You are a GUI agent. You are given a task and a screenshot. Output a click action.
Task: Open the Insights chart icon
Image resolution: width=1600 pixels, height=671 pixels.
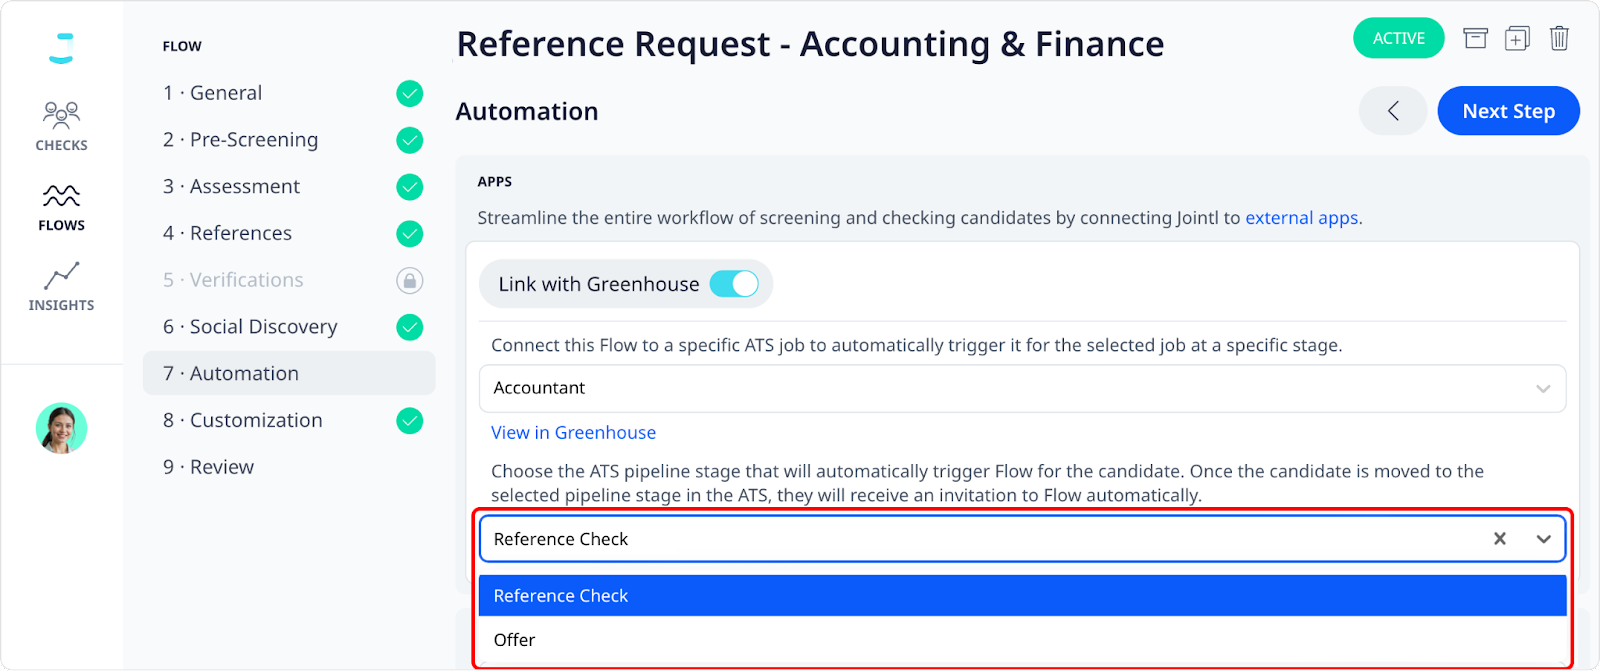(x=61, y=276)
